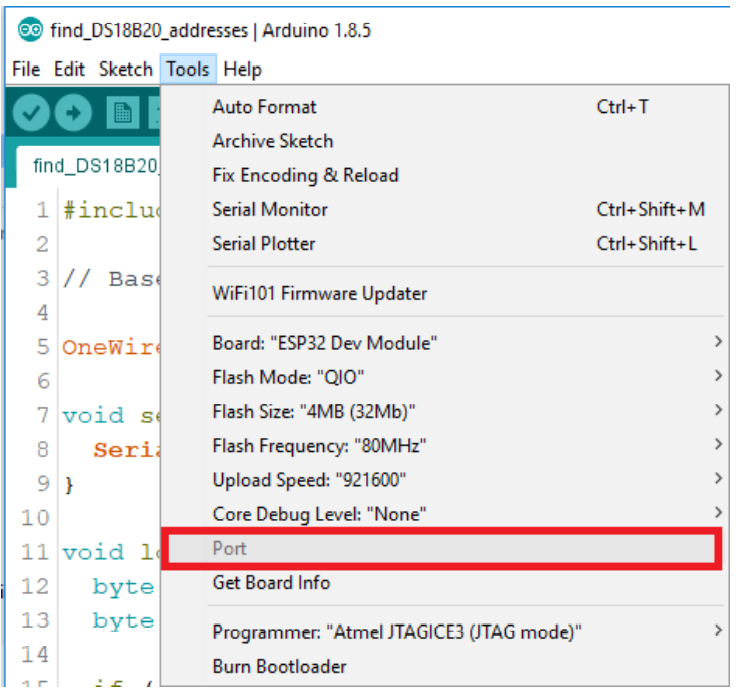
Task: Select the find_DS18B20 sketch tab
Action: tap(89, 167)
